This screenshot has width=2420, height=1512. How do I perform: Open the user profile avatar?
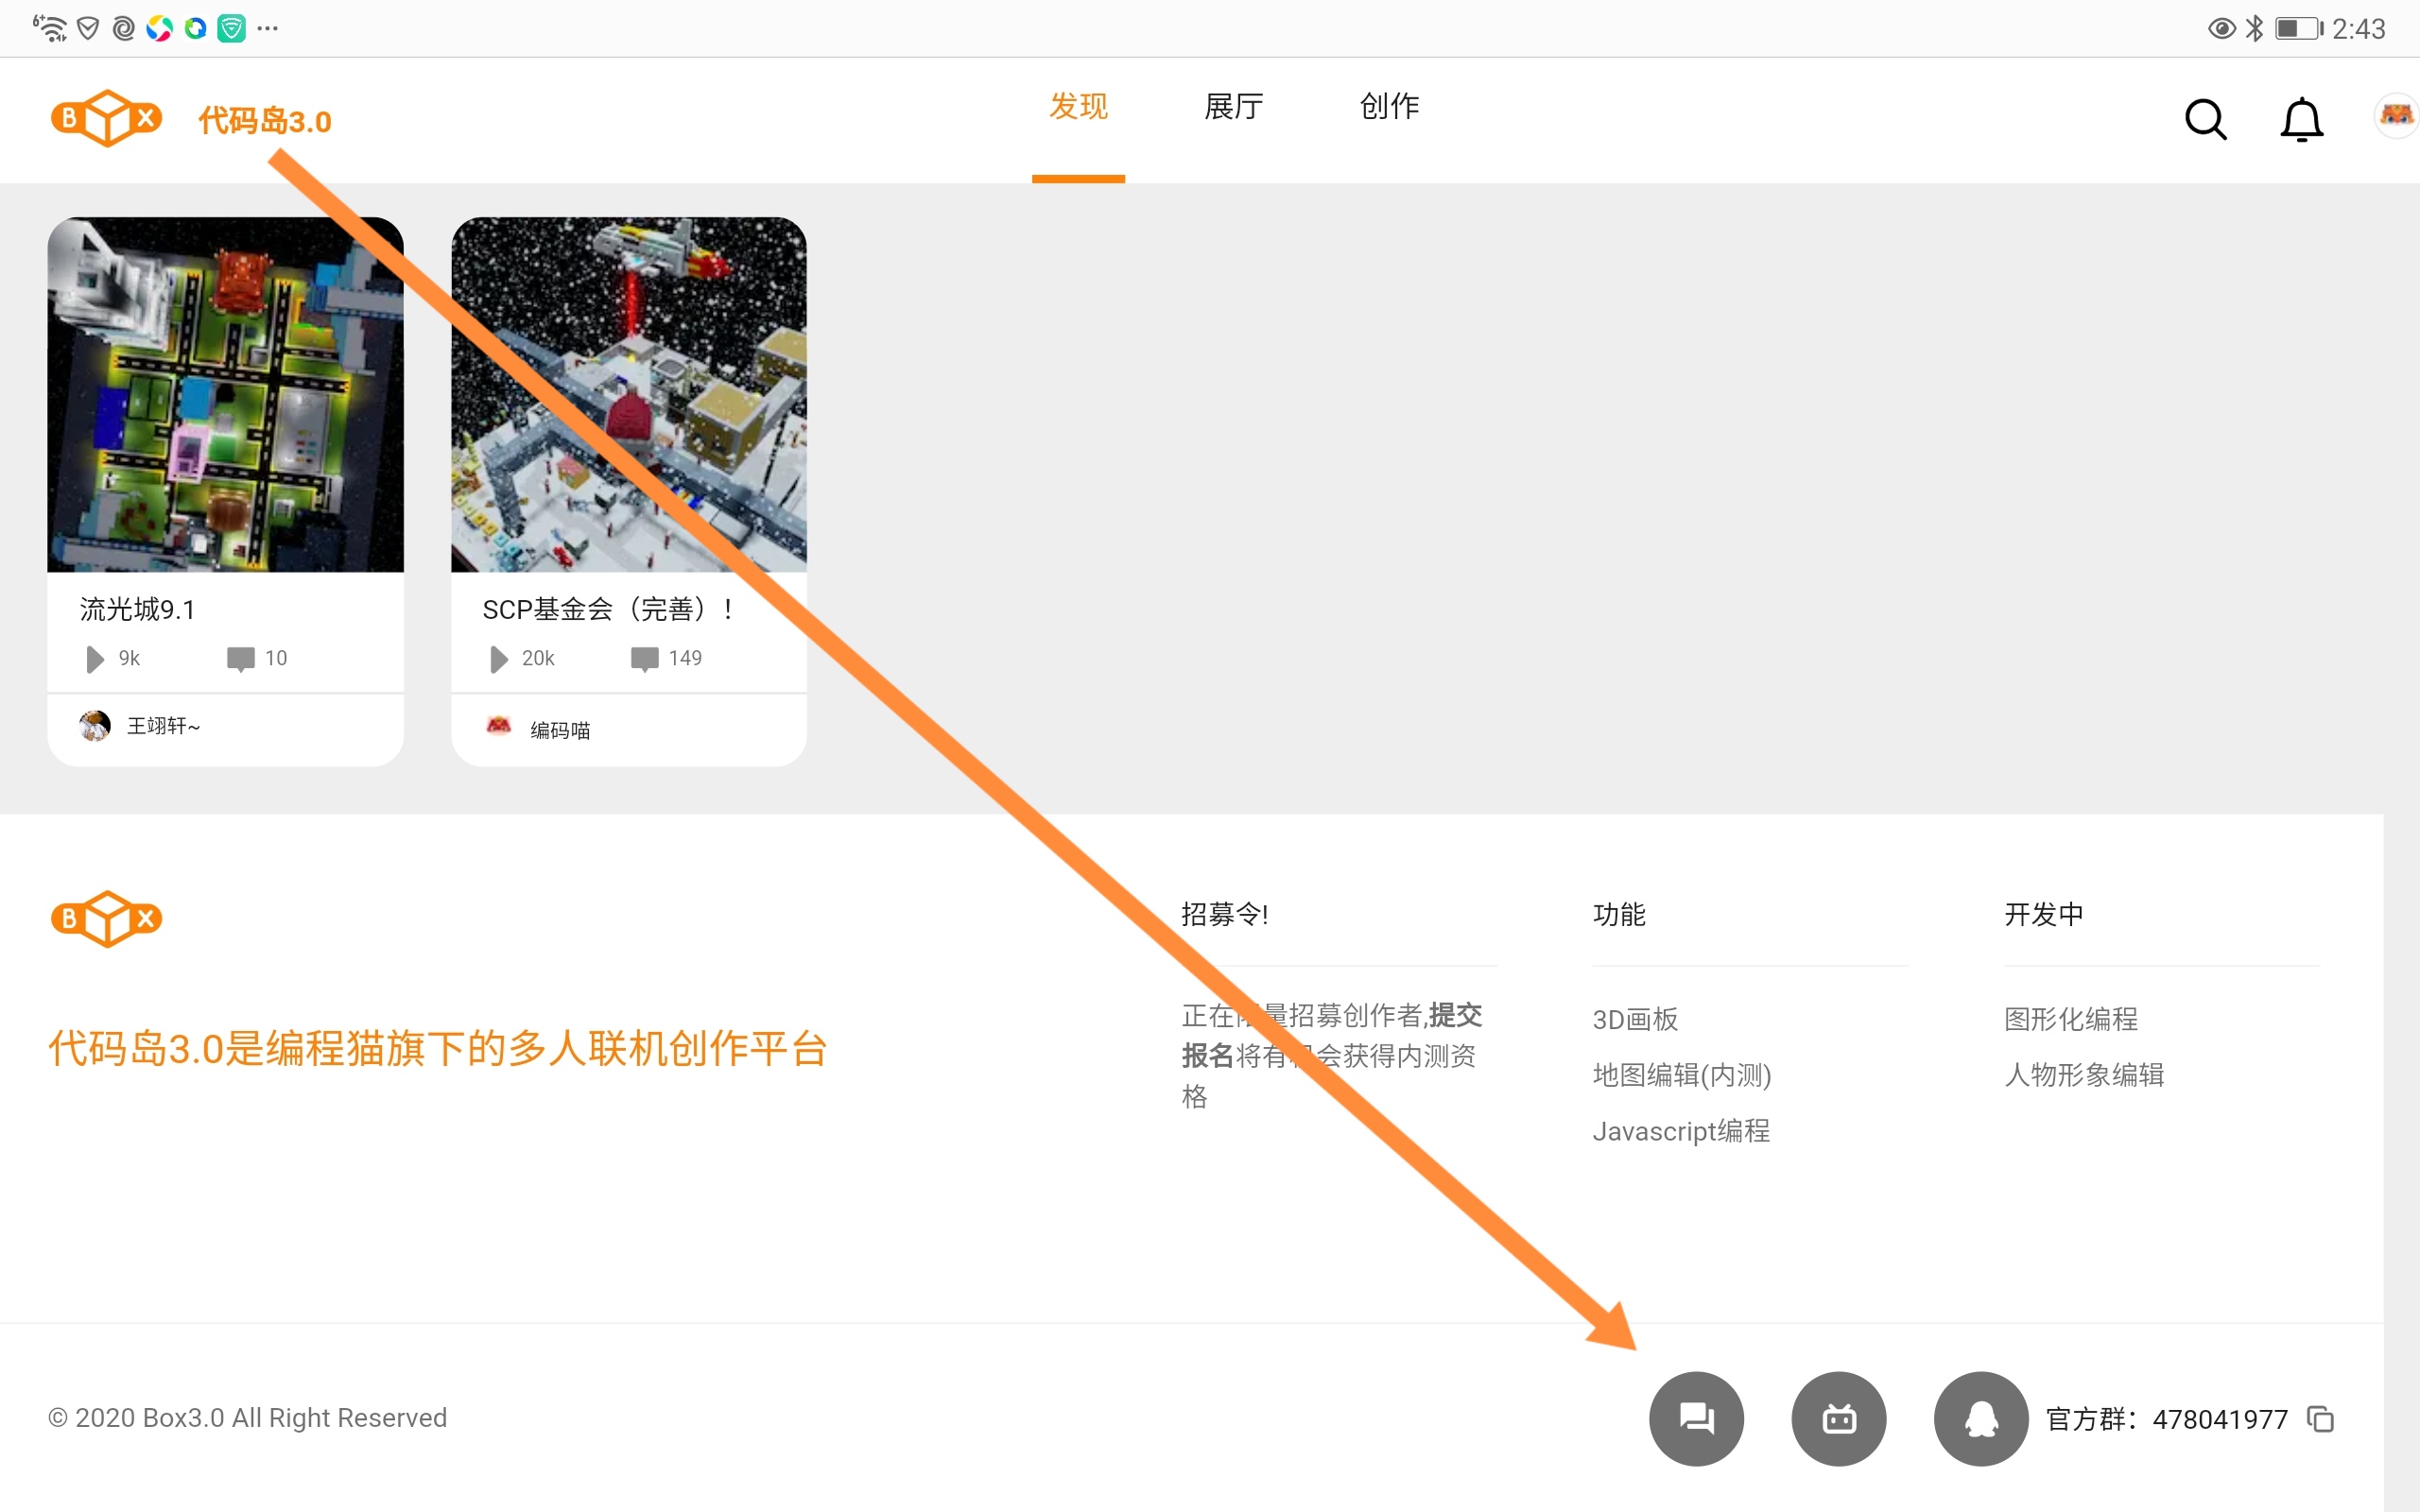click(2396, 117)
